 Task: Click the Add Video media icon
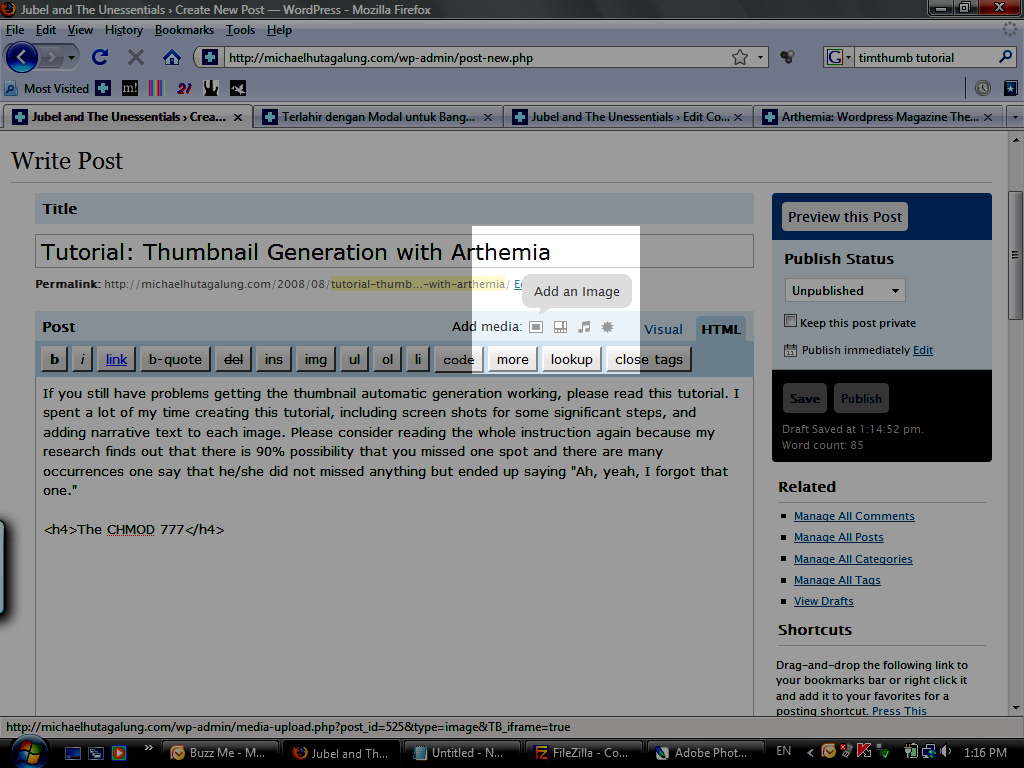[560, 327]
